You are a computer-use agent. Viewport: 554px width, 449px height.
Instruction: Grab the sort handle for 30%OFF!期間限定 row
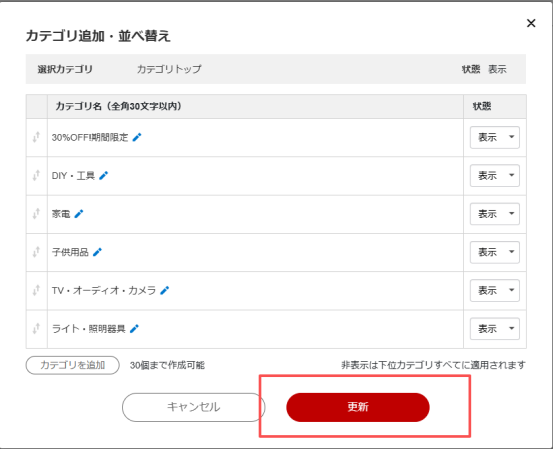(x=36, y=137)
